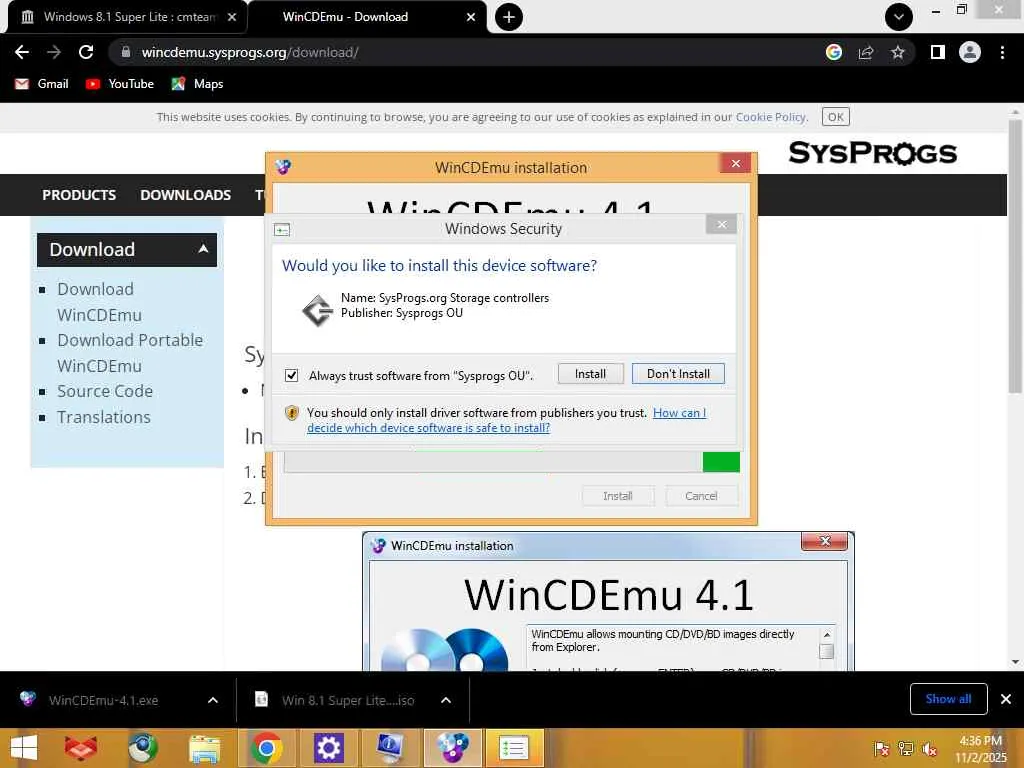The width and height of the screenshot is (1024, 768).
Task: Open the Maps bookmark
Action: [x=197, y=84]
